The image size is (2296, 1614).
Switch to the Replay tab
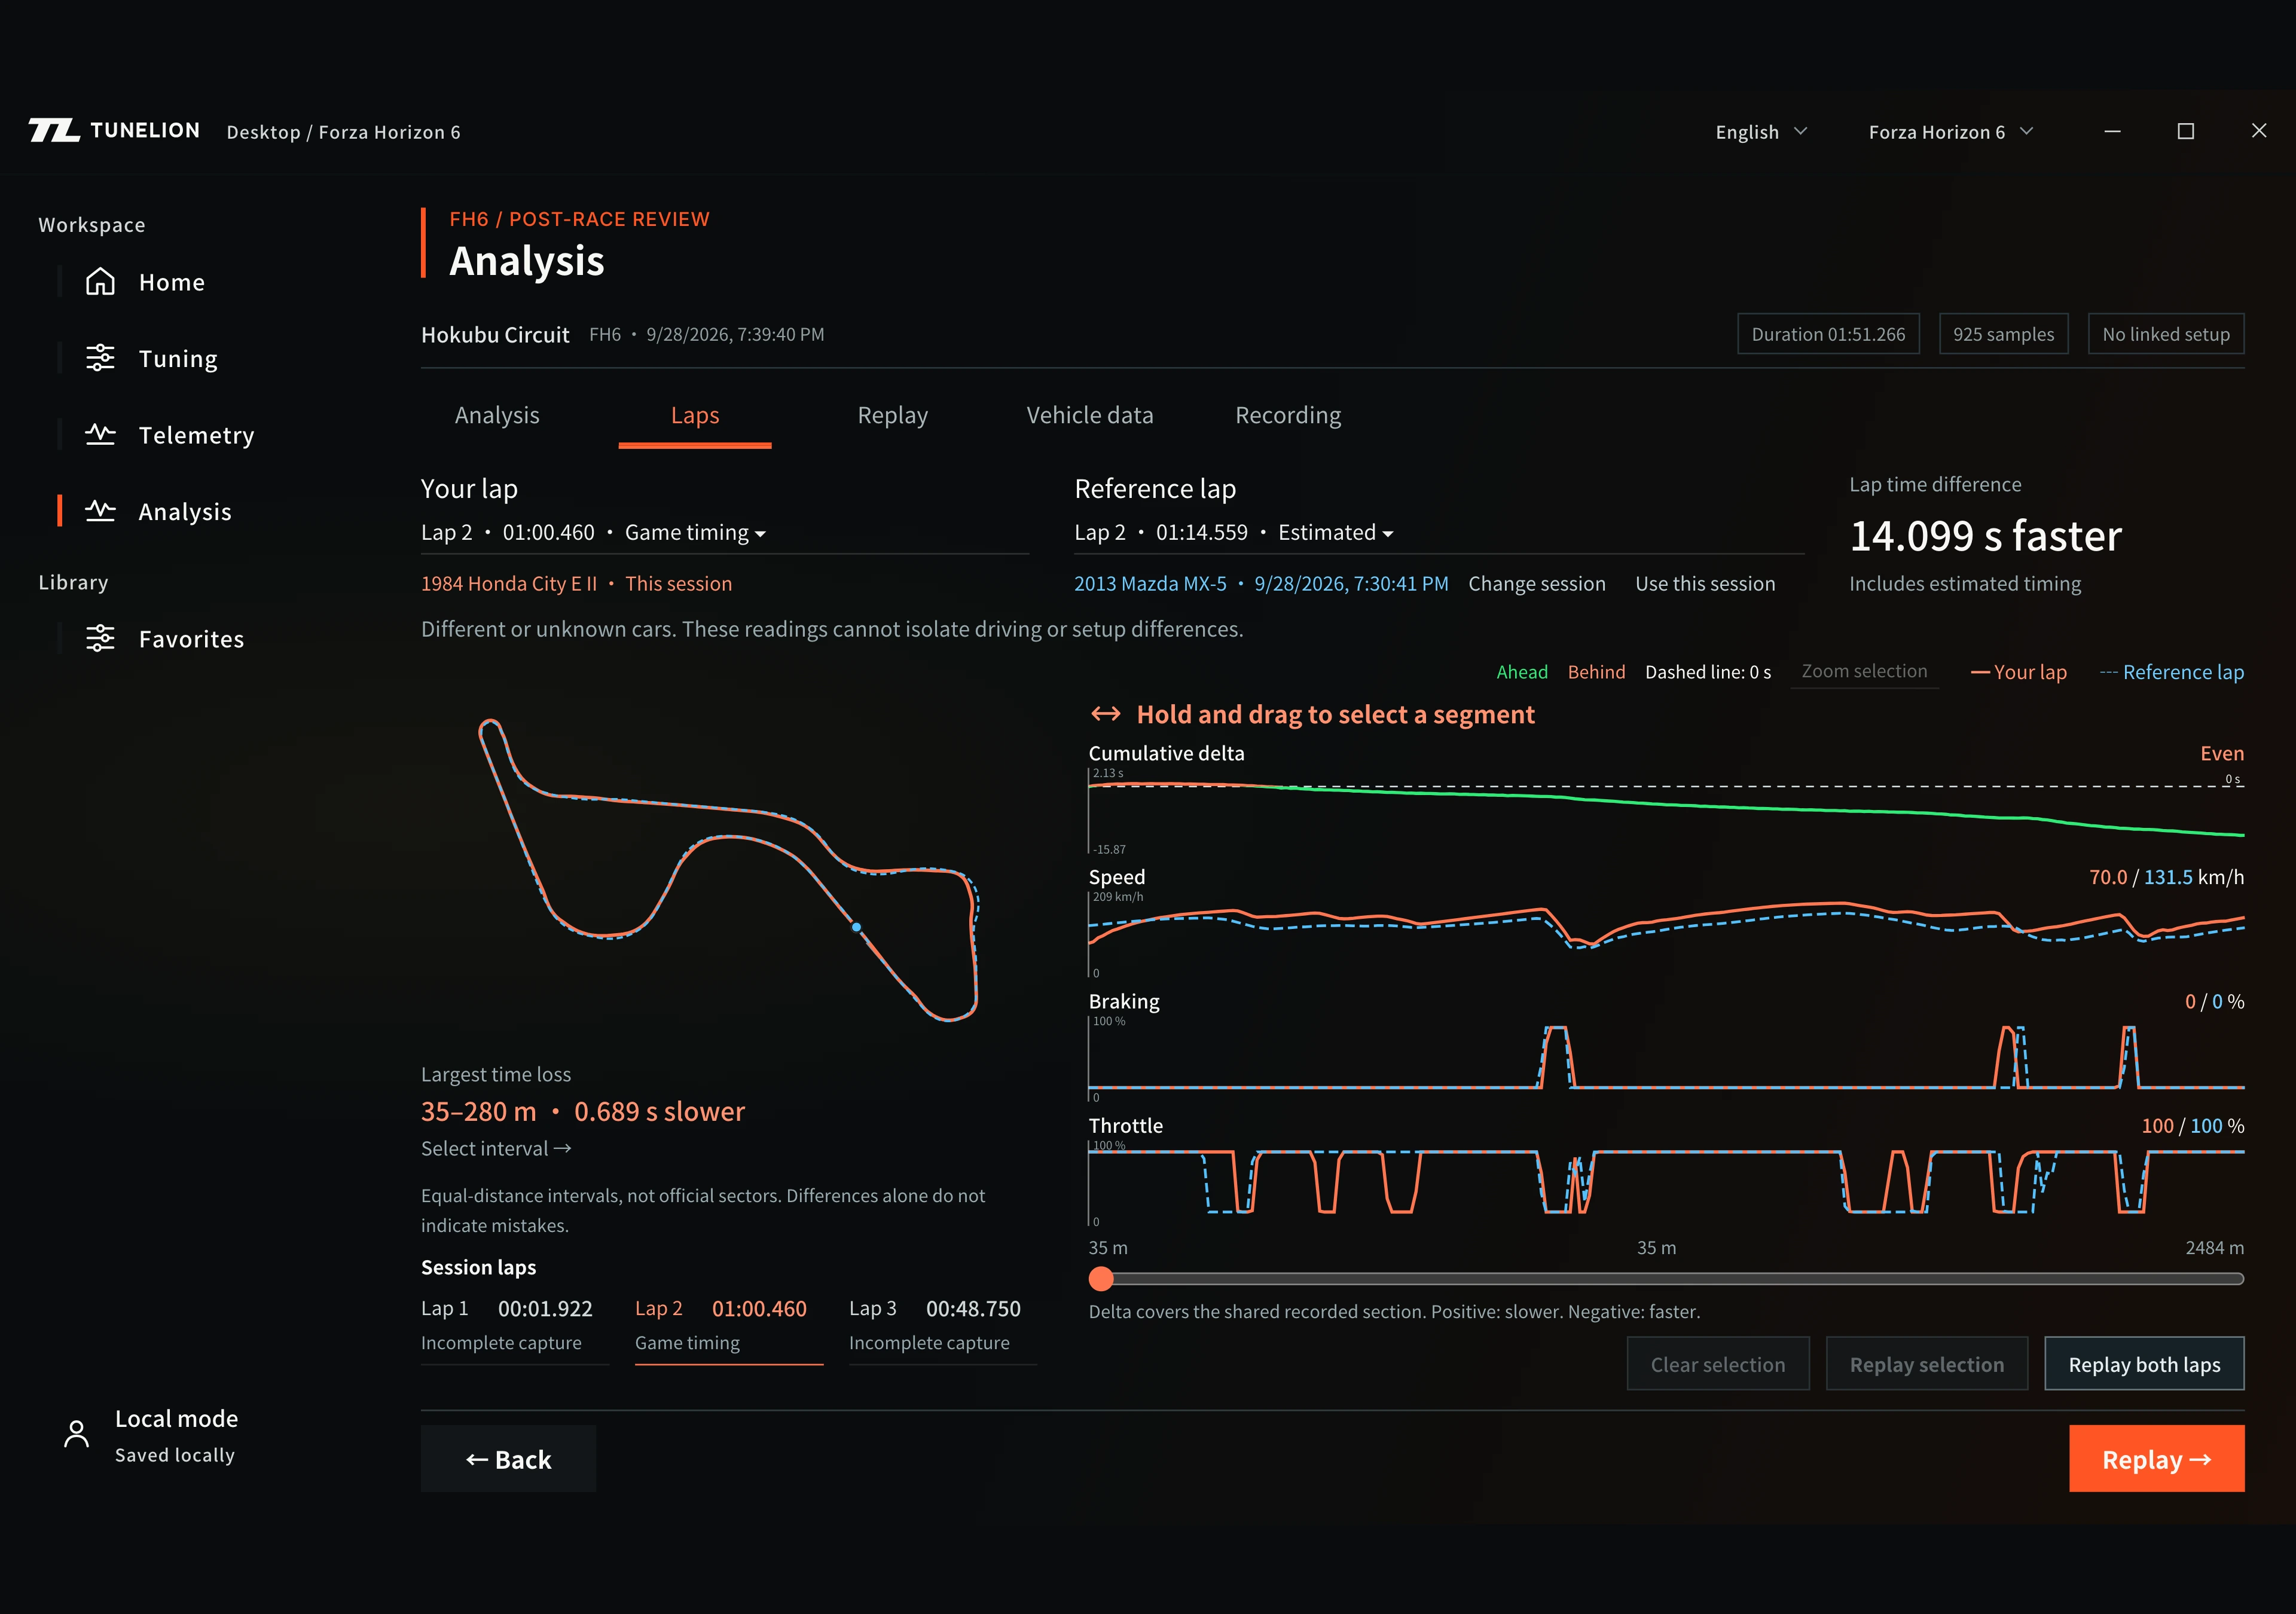tap(893, 415)
